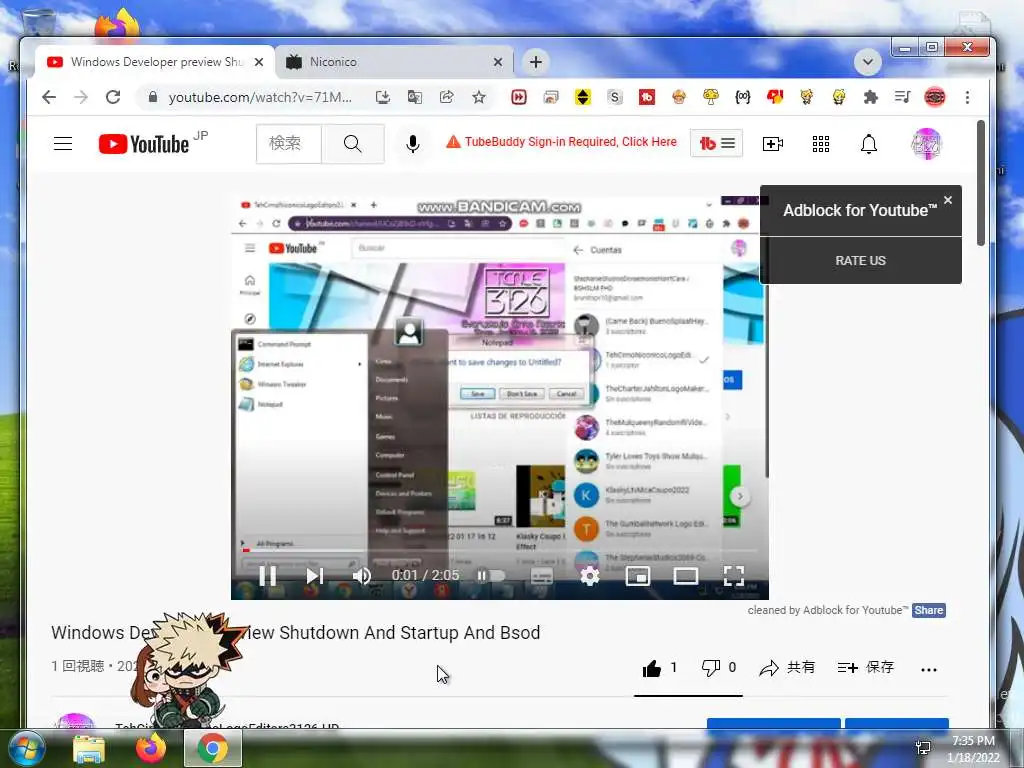This screenshot has height=768, width=1024.
Task: Click the 共有 share button
Action: click(x=787, y=667)
